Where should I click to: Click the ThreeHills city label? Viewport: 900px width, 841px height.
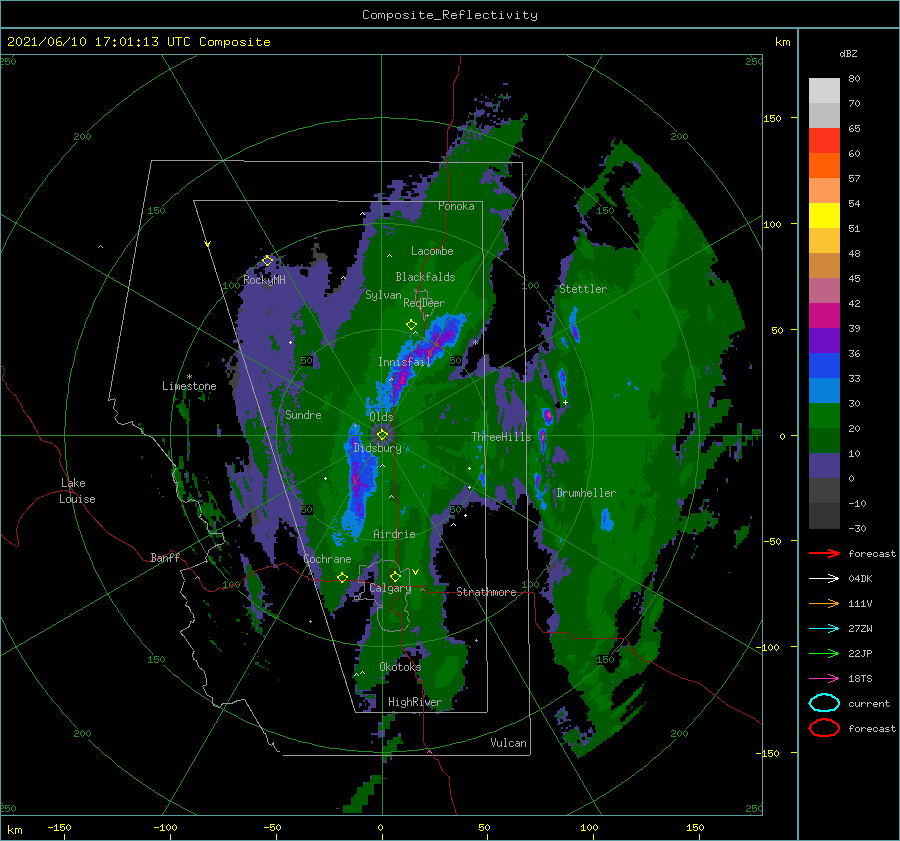point(501,437)
